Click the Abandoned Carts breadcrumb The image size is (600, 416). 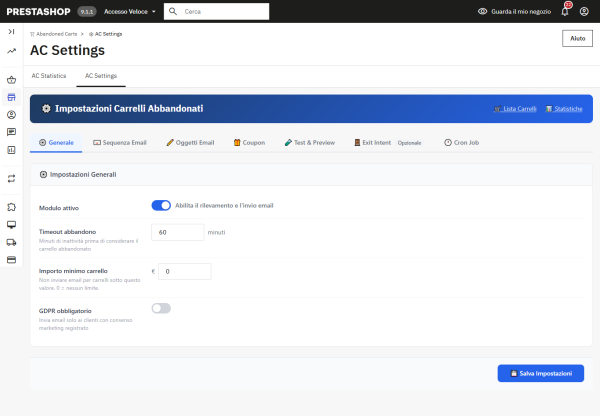pos(54,34)
